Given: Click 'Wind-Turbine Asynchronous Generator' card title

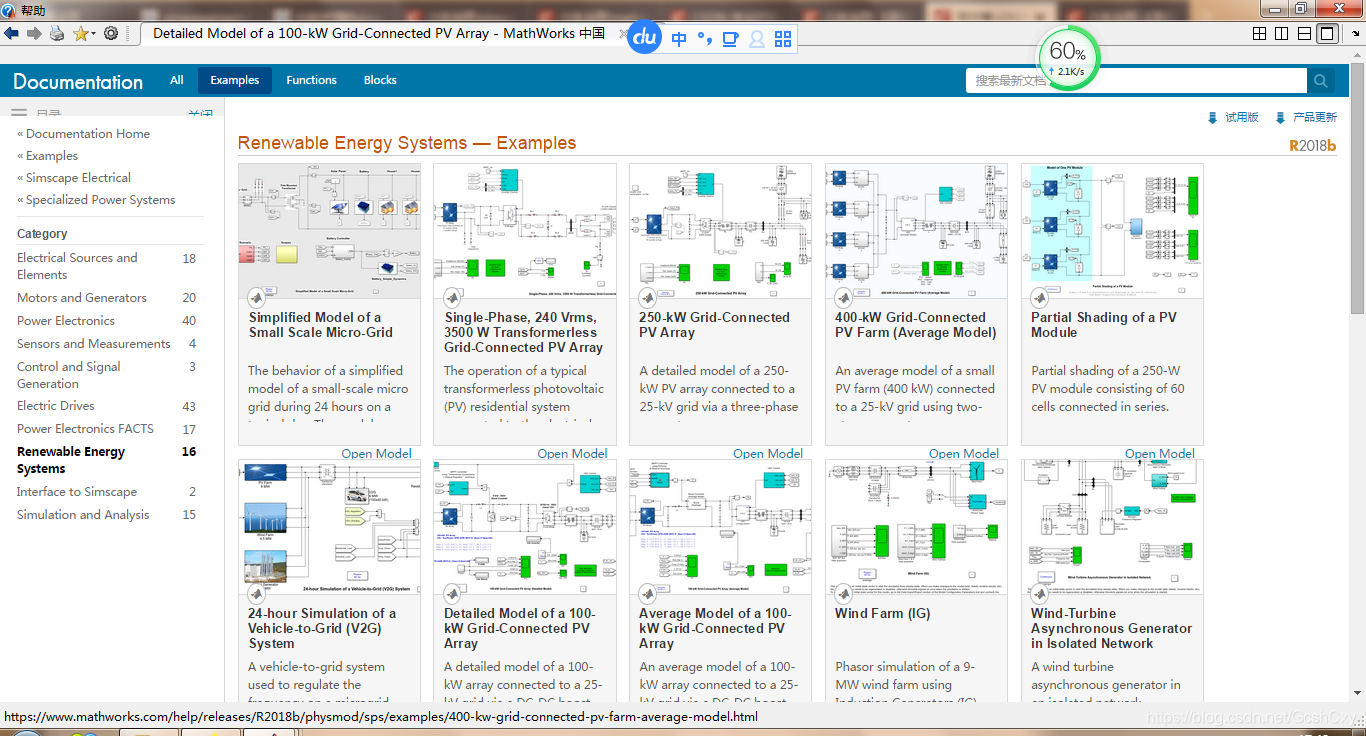Looking at the screenshot, I should [x=1111, y=629].
